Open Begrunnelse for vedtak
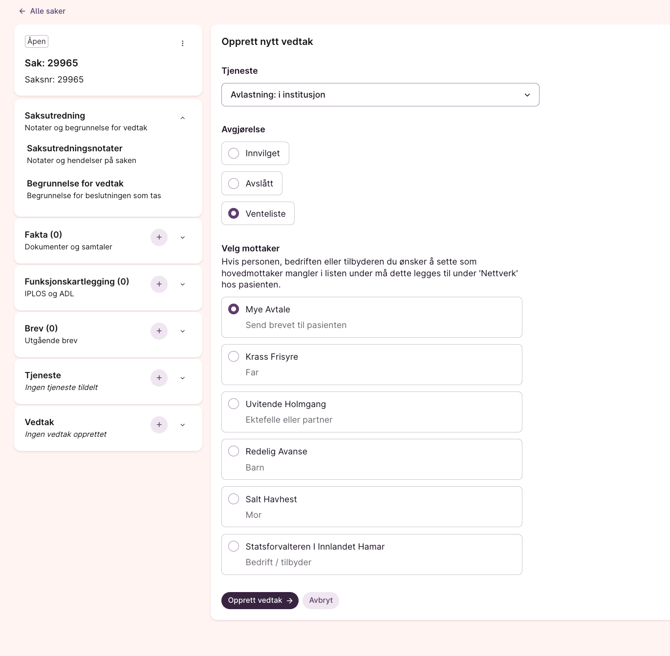 (75, 184)
